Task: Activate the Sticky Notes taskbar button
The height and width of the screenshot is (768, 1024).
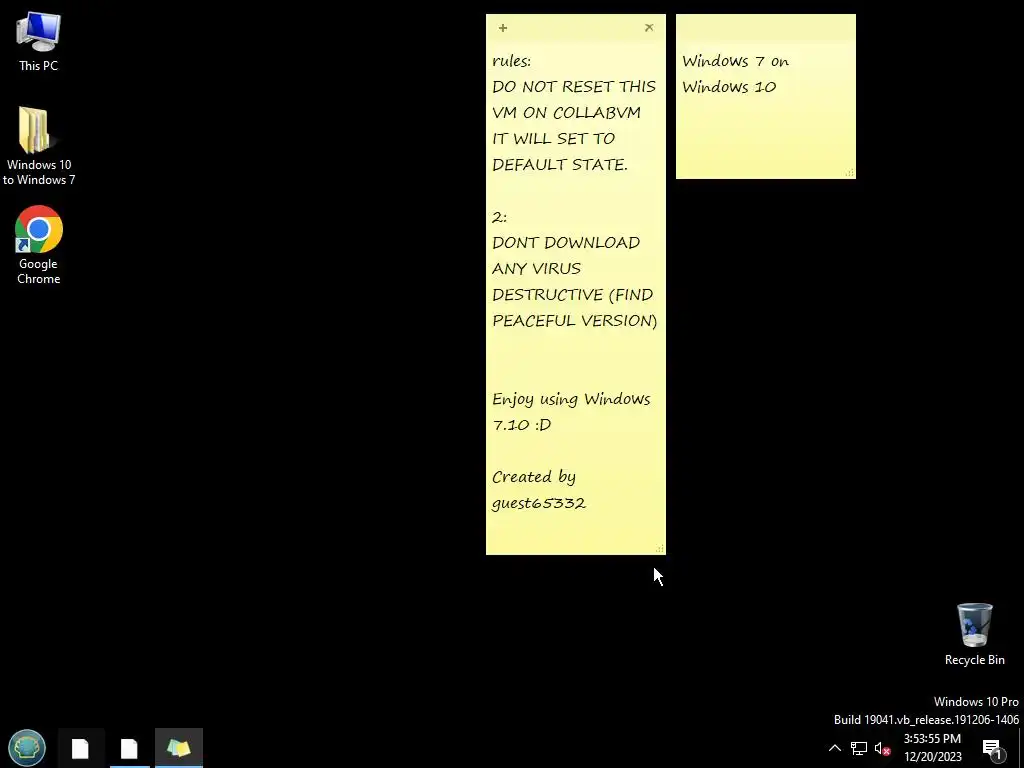Action: pyautogui.click(x=179, y=748)
